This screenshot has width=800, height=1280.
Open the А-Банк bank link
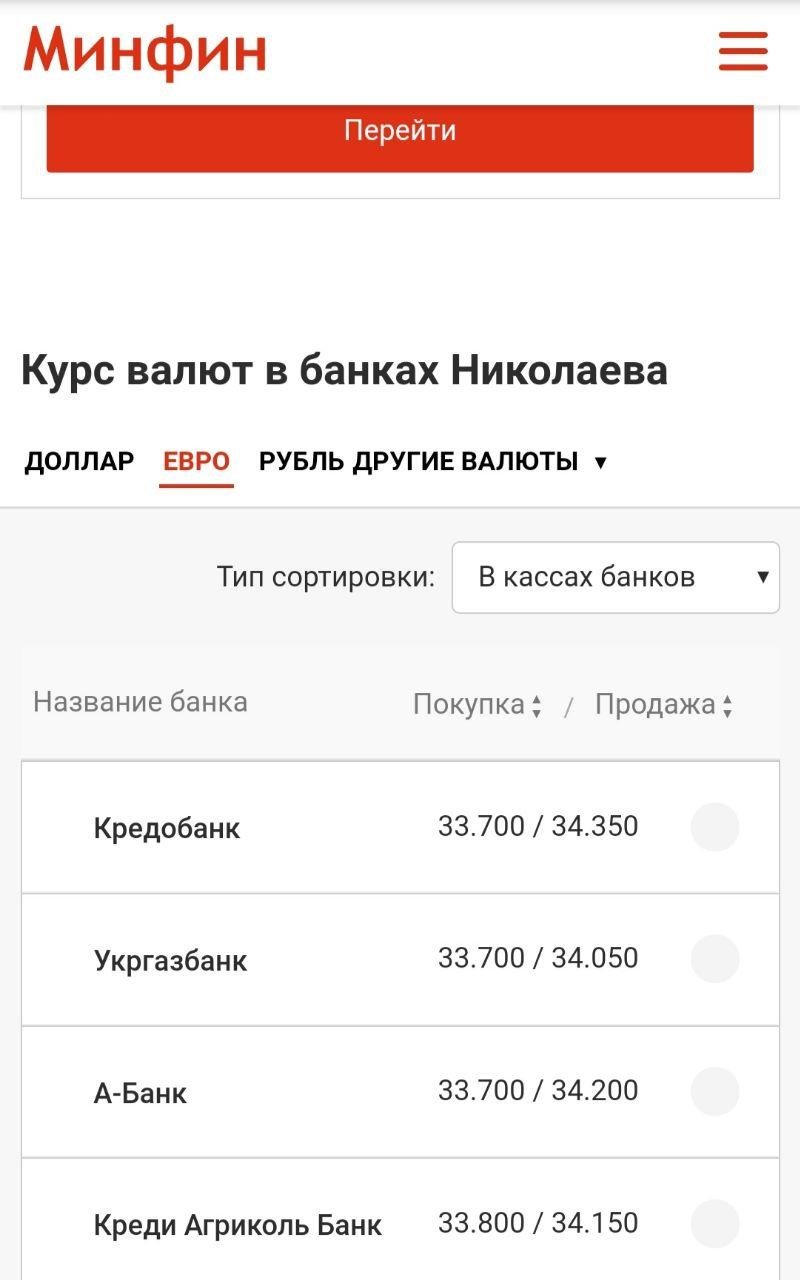pos(140,1093)
